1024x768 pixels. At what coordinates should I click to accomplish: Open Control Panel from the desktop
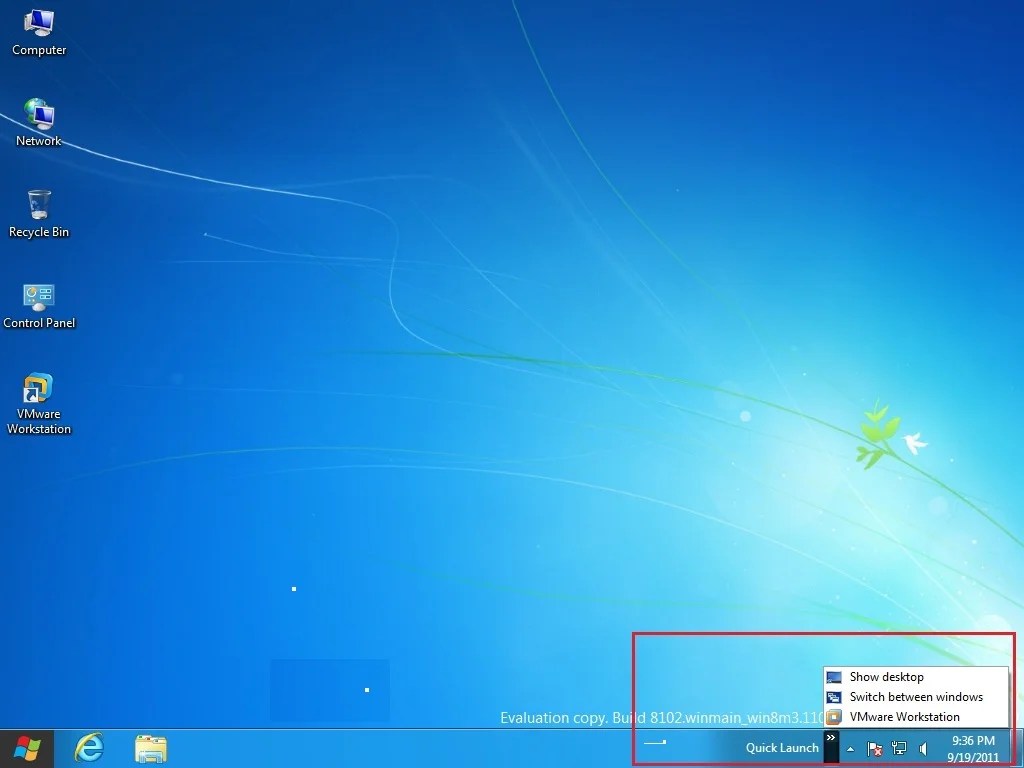pyautogui.click(x=39, y=295)
